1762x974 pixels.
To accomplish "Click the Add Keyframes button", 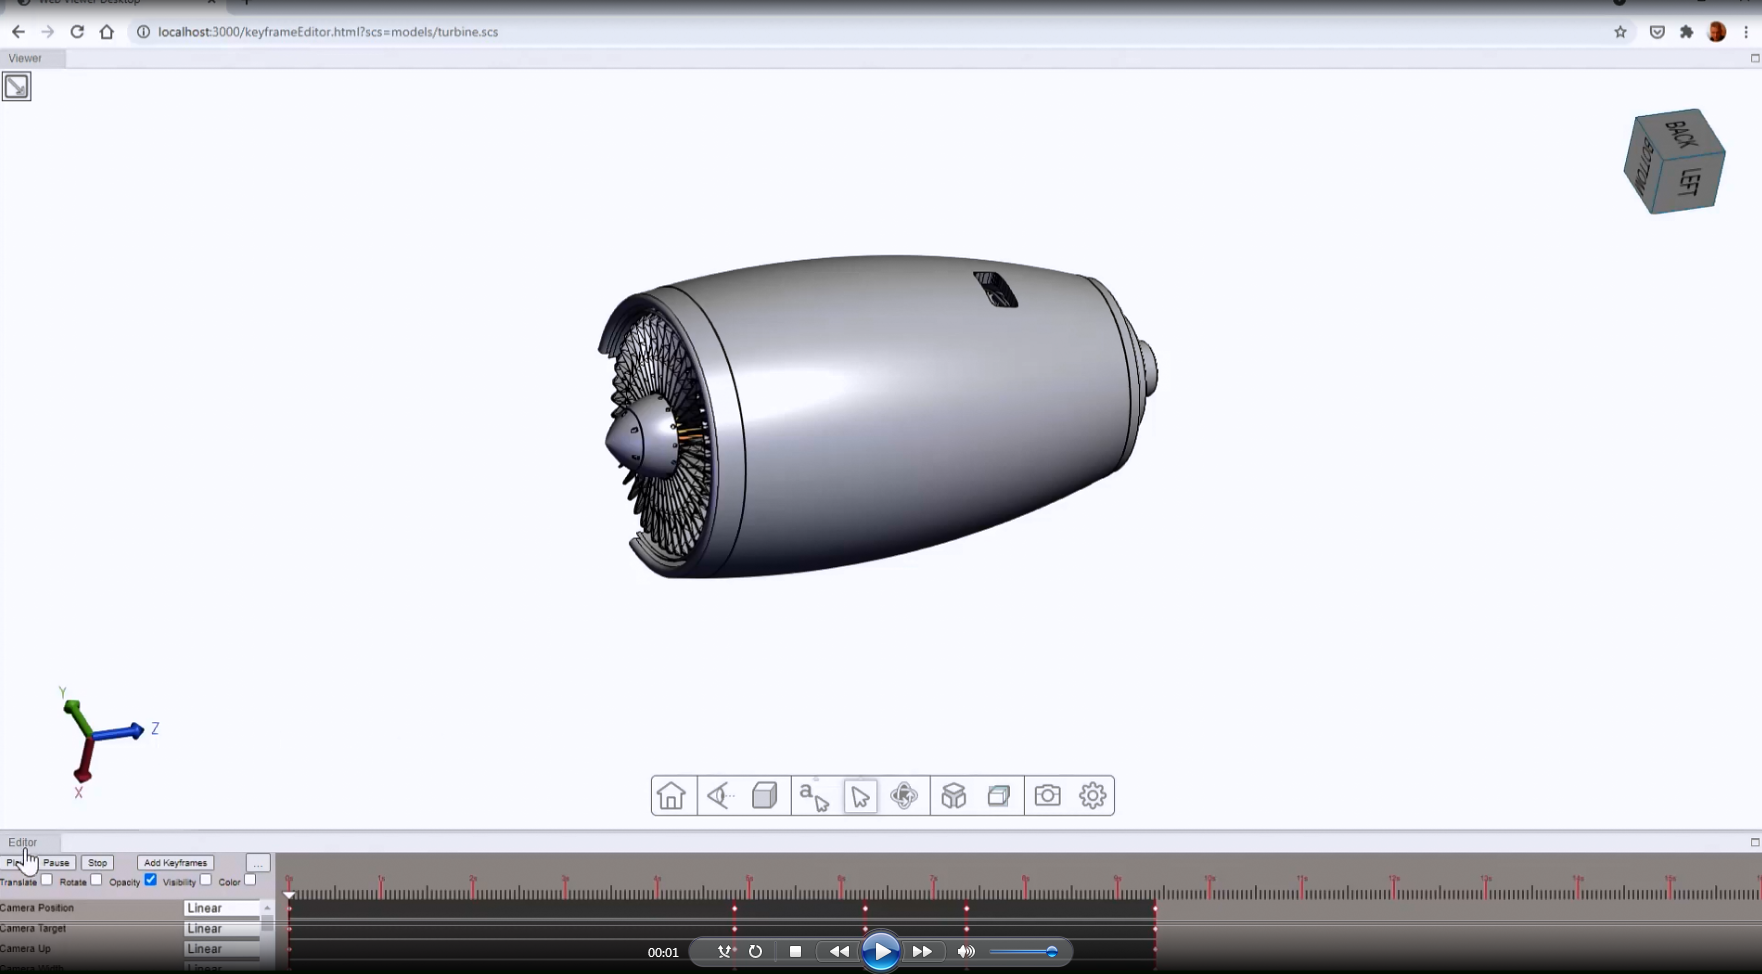I will tap(175, 863).
